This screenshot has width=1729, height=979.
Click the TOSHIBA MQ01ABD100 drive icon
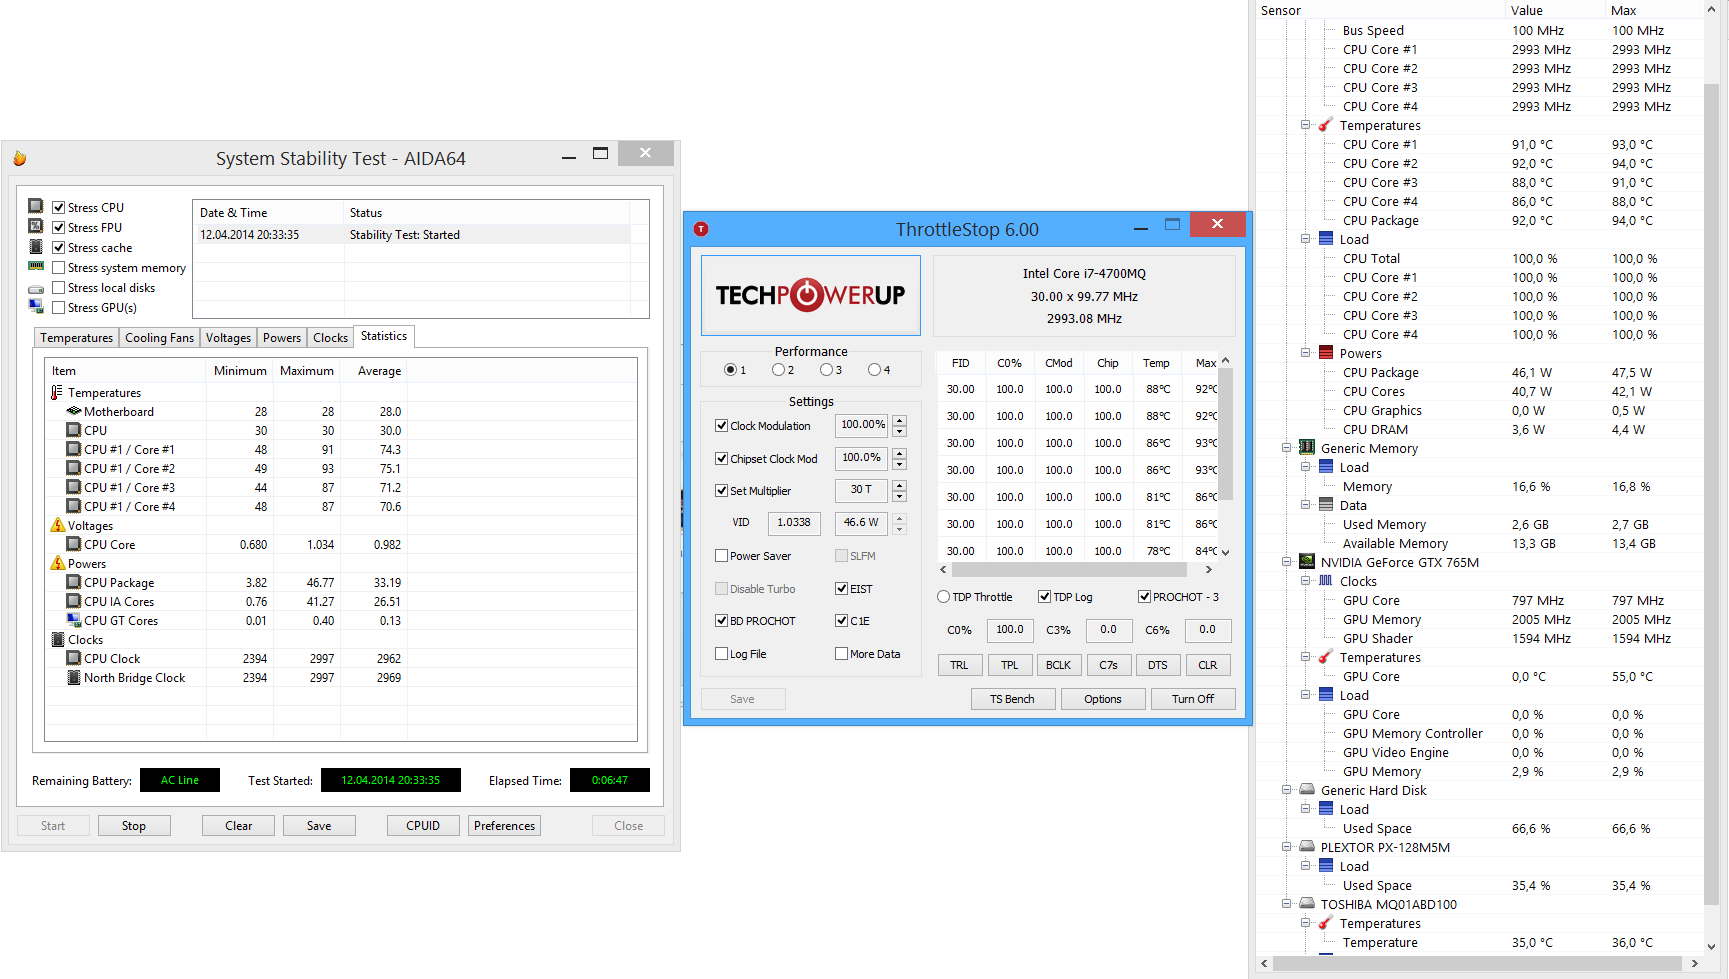pos(1307,904)
